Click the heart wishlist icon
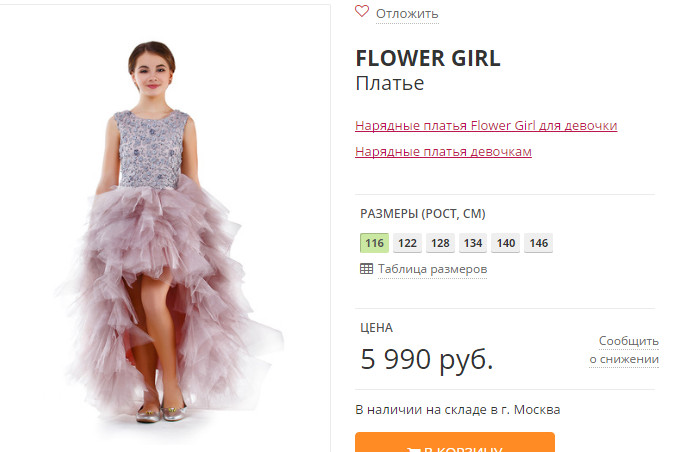This screenshot has width=700, height=452. 362,11
